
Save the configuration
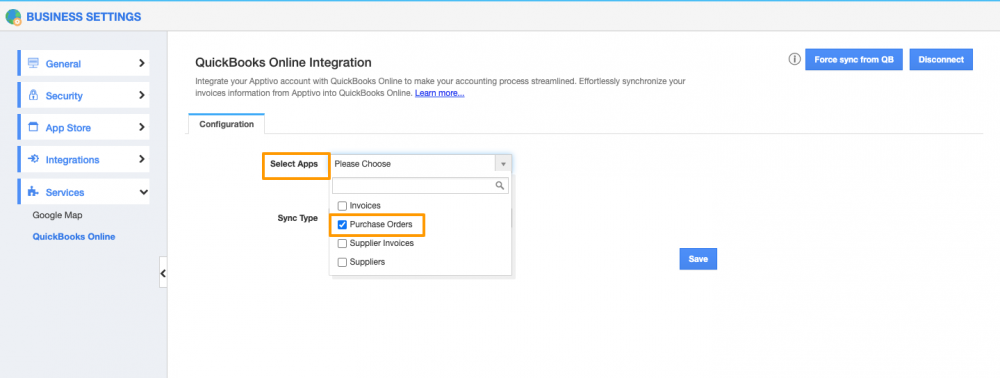pyautogui.click(x=698, y=259)
